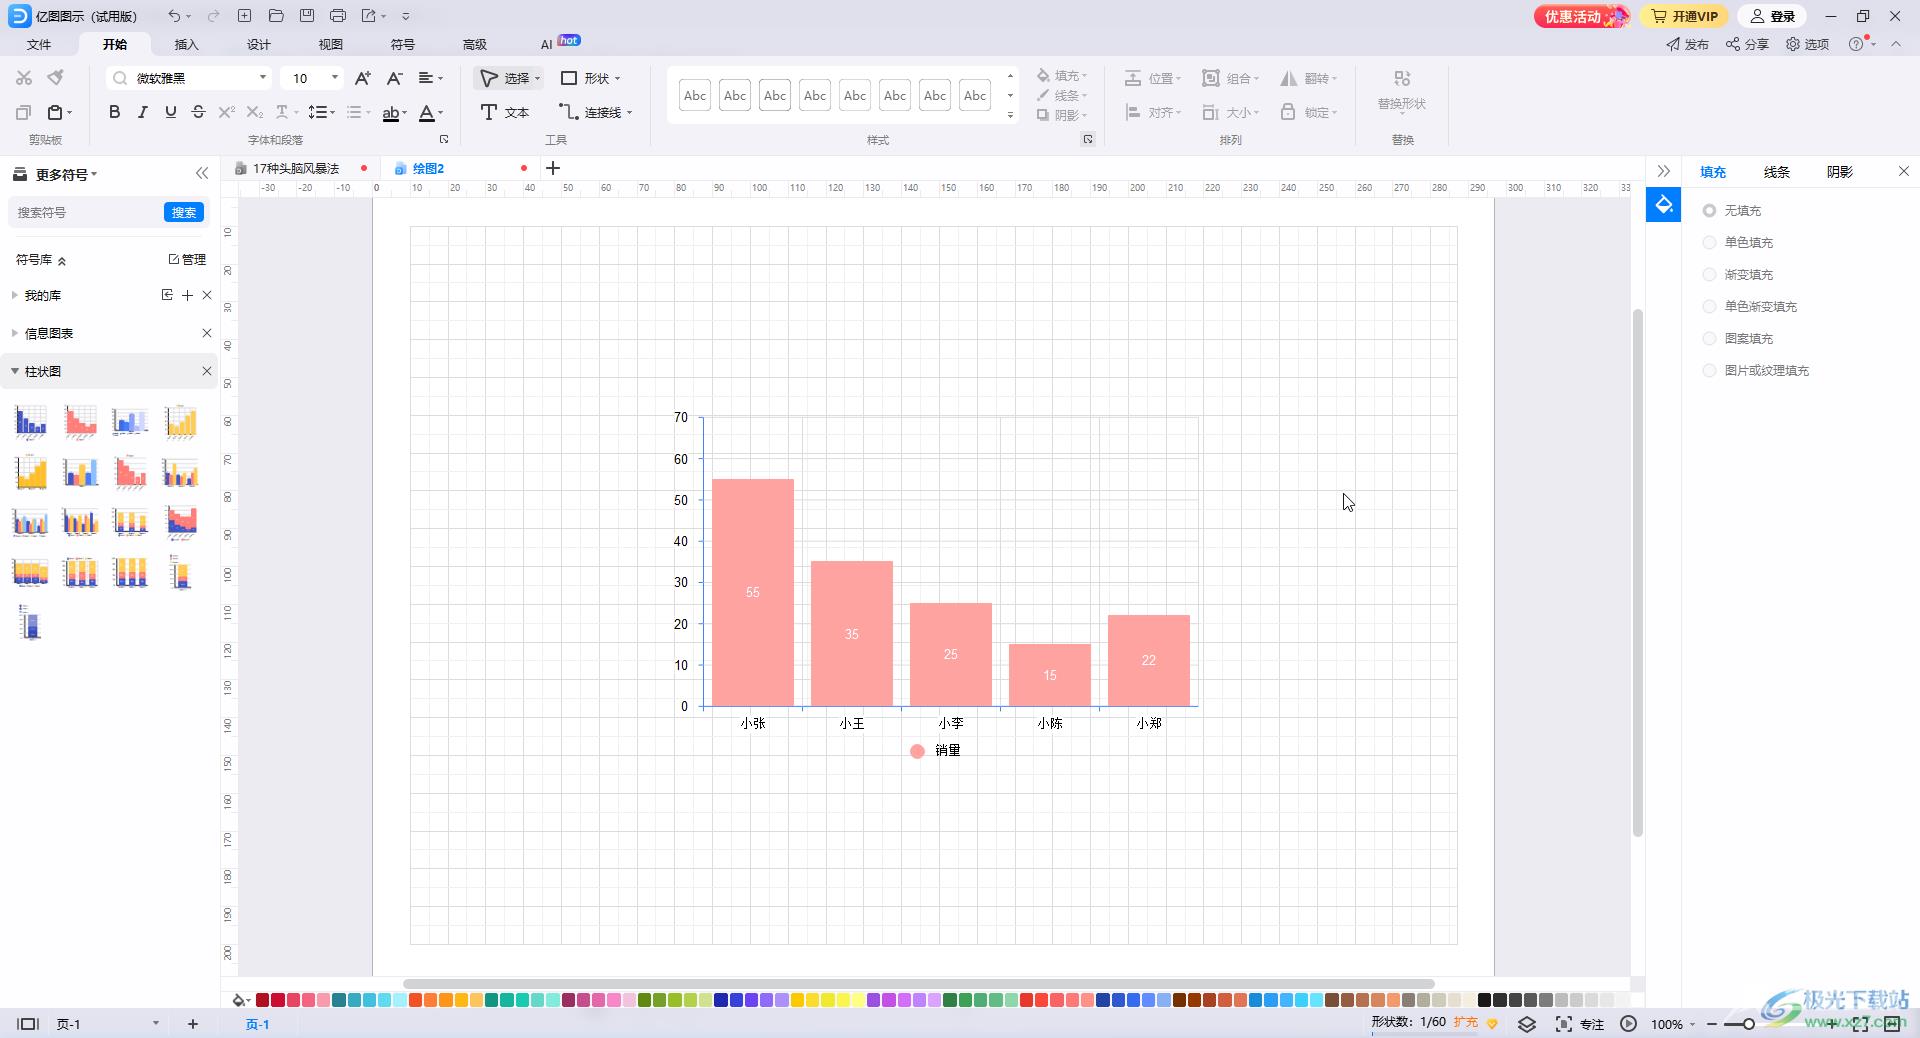Click the Superscript icon
Screen dimensions: 1920x1038
(226, 112)
